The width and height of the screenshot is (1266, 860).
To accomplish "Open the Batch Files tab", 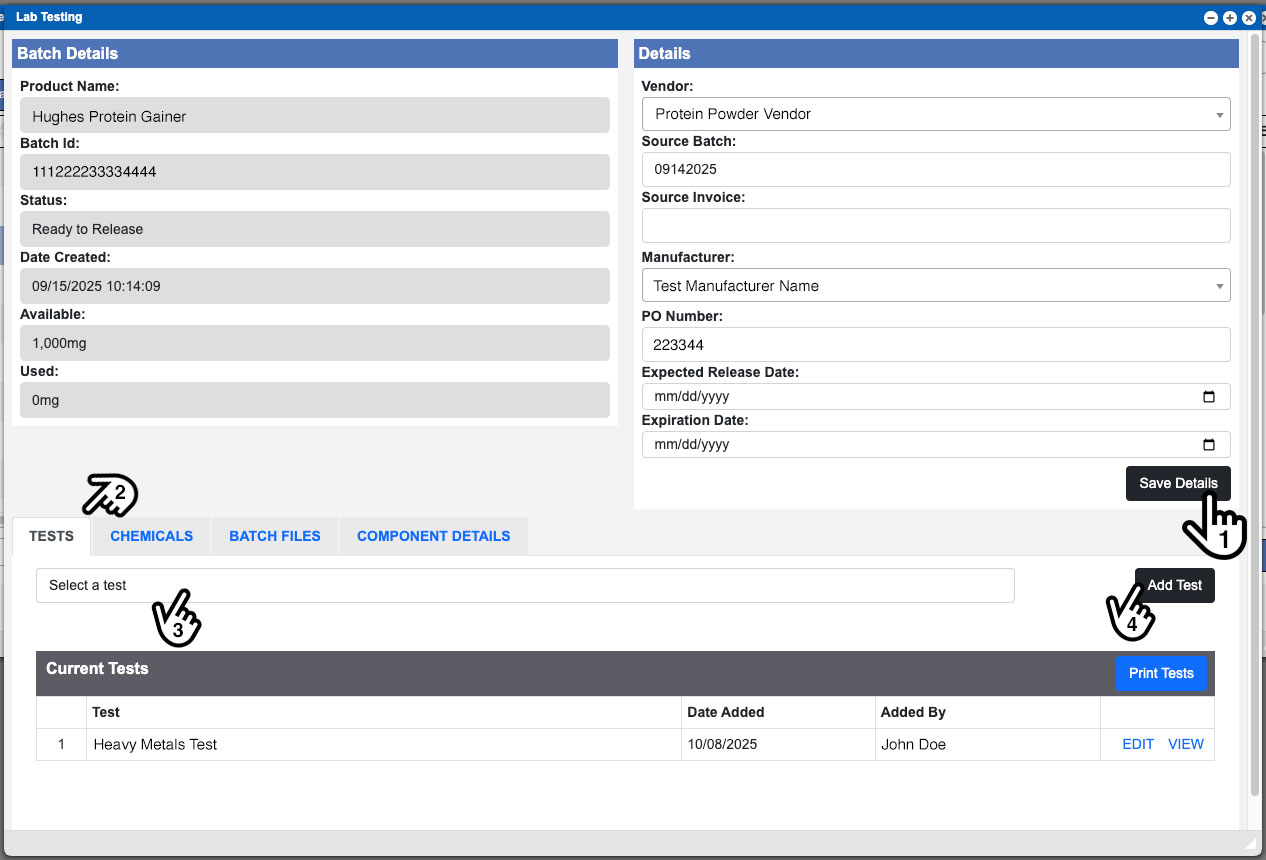I will (x=275, y=536).
